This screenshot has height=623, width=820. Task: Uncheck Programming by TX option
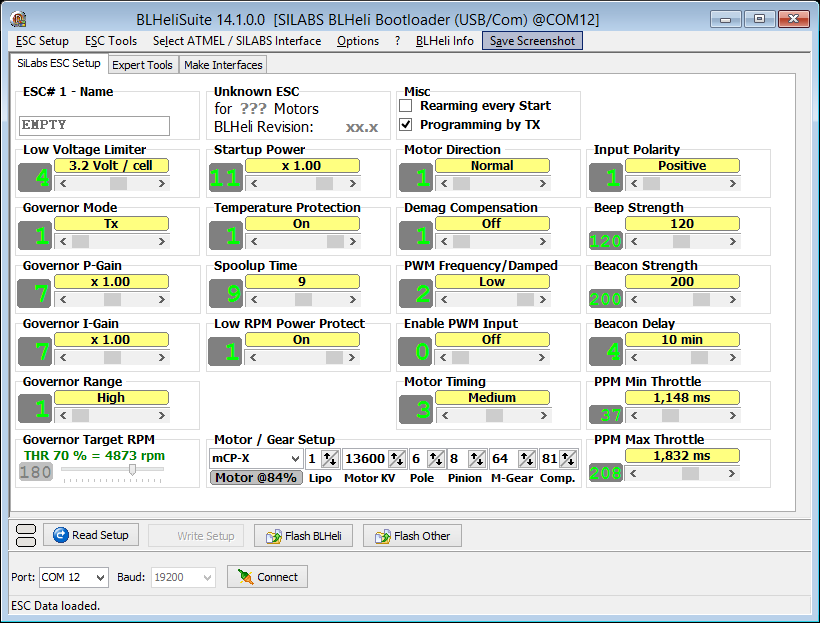(406, 125)
